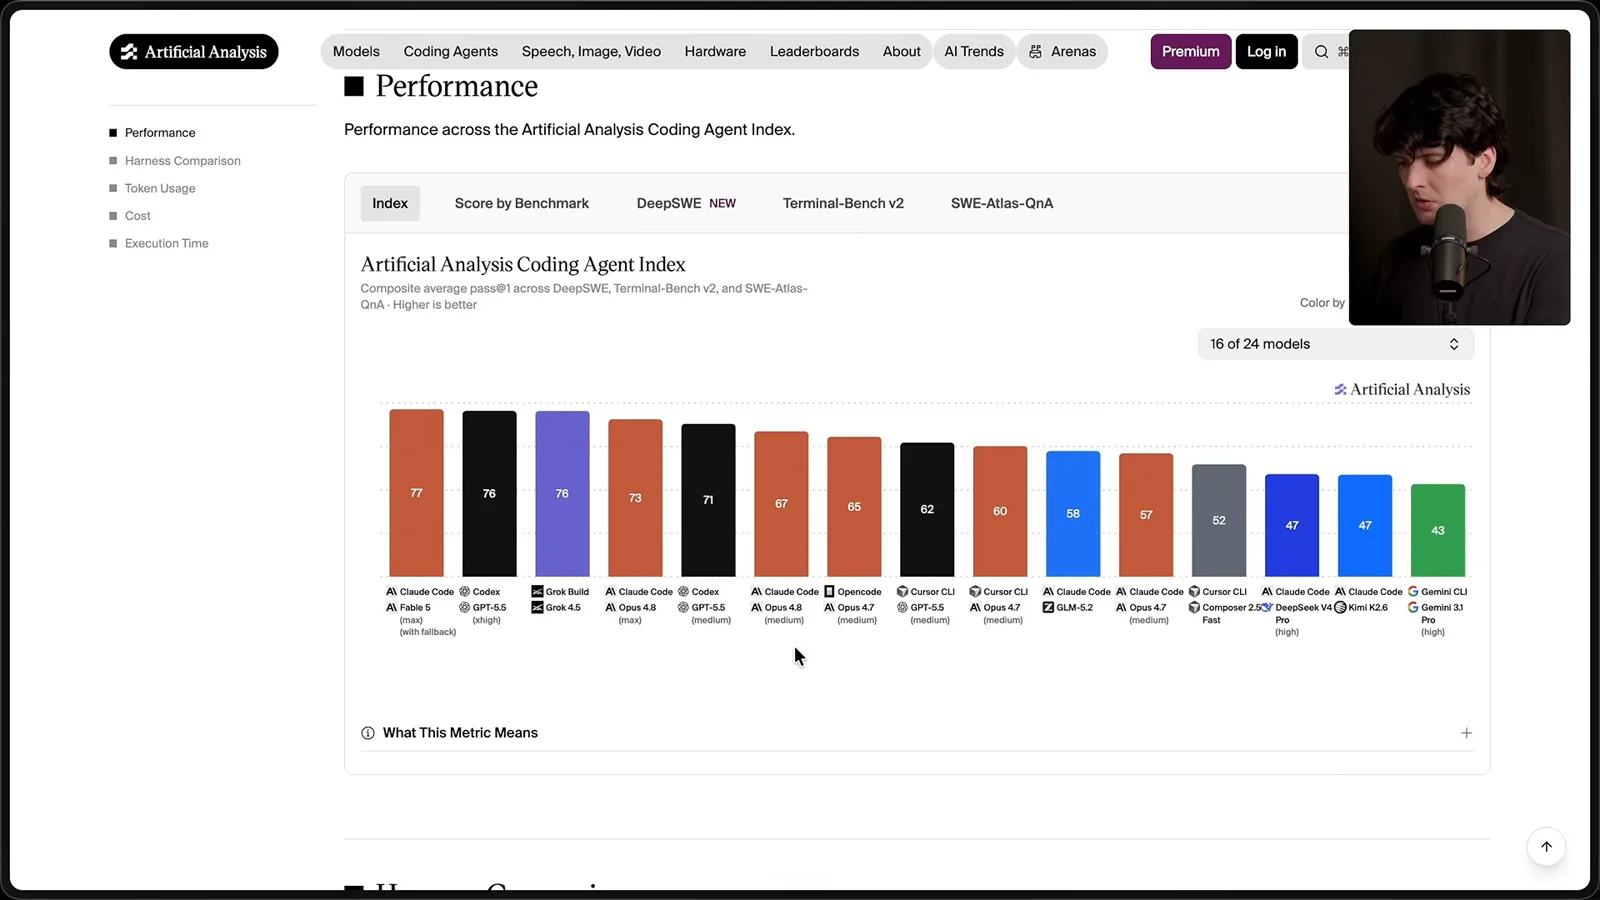This screenshot has height=900, width=1600.
Task: Click the purple Grok 4.5 bar
Action: 562,494
